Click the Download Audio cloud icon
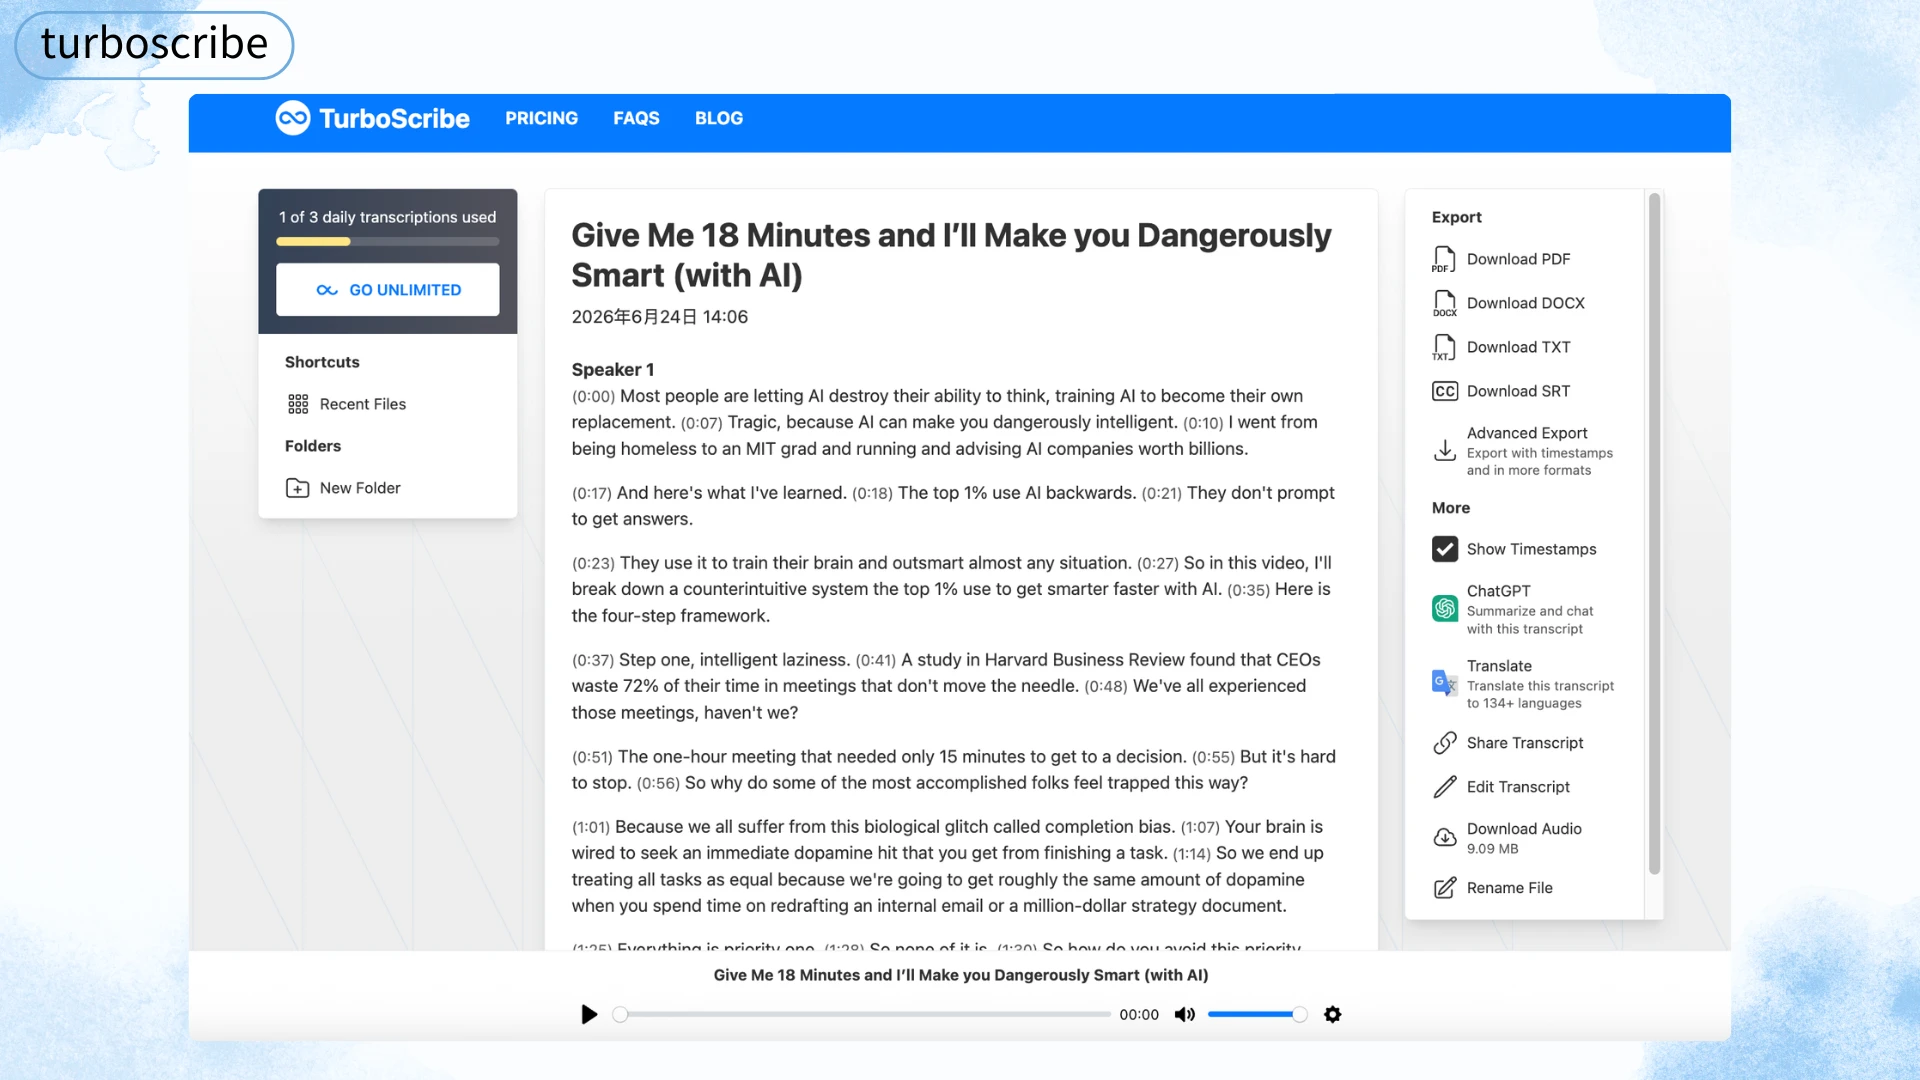Screen dimensions: 1920x1080 tap(1444, 837)
